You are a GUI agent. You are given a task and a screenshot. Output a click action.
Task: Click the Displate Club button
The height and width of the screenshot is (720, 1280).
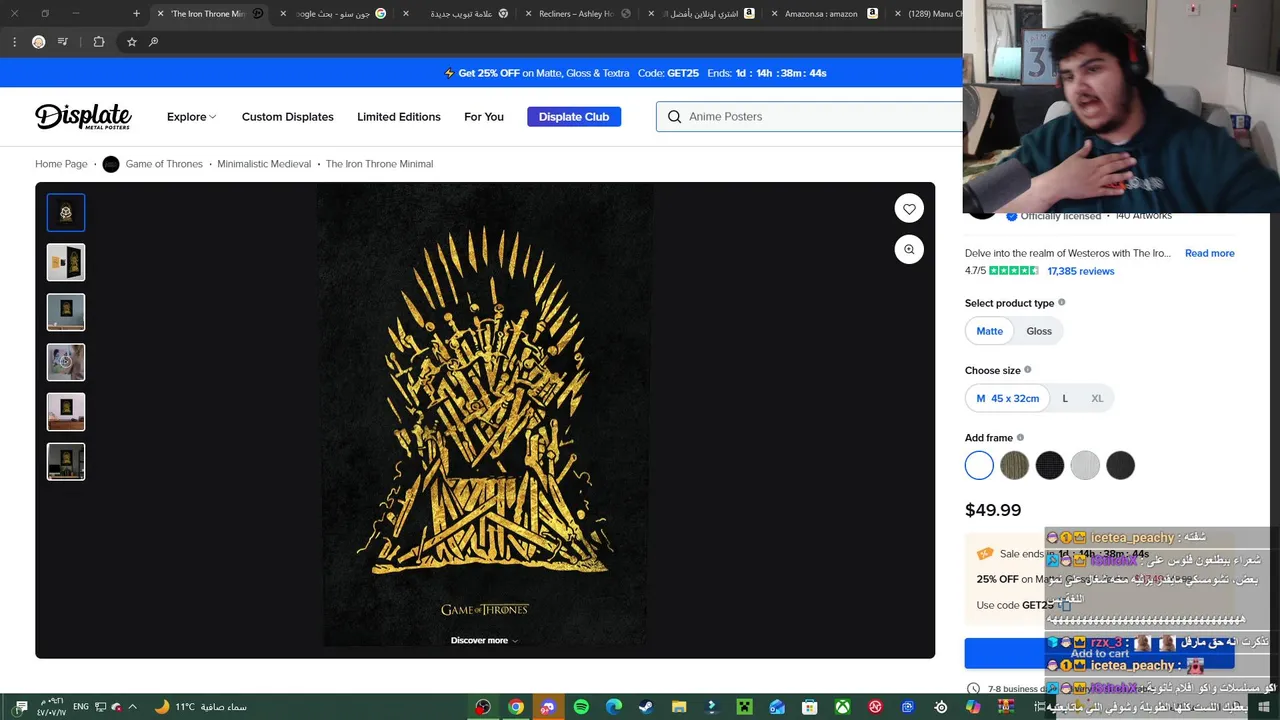tap(574, 117)
